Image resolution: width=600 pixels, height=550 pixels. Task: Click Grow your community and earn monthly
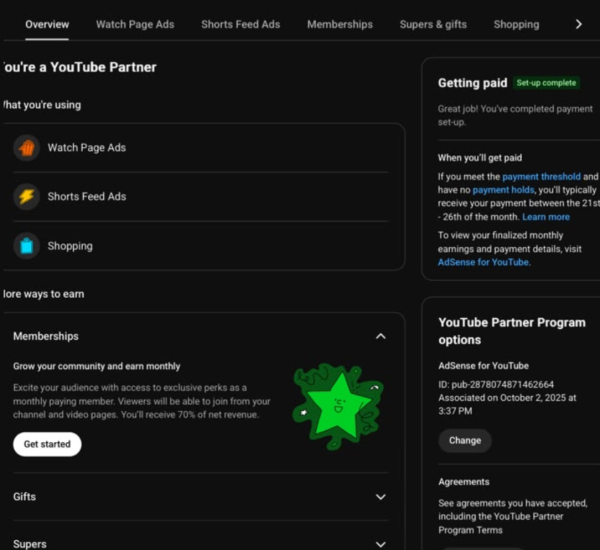point(96,366)
